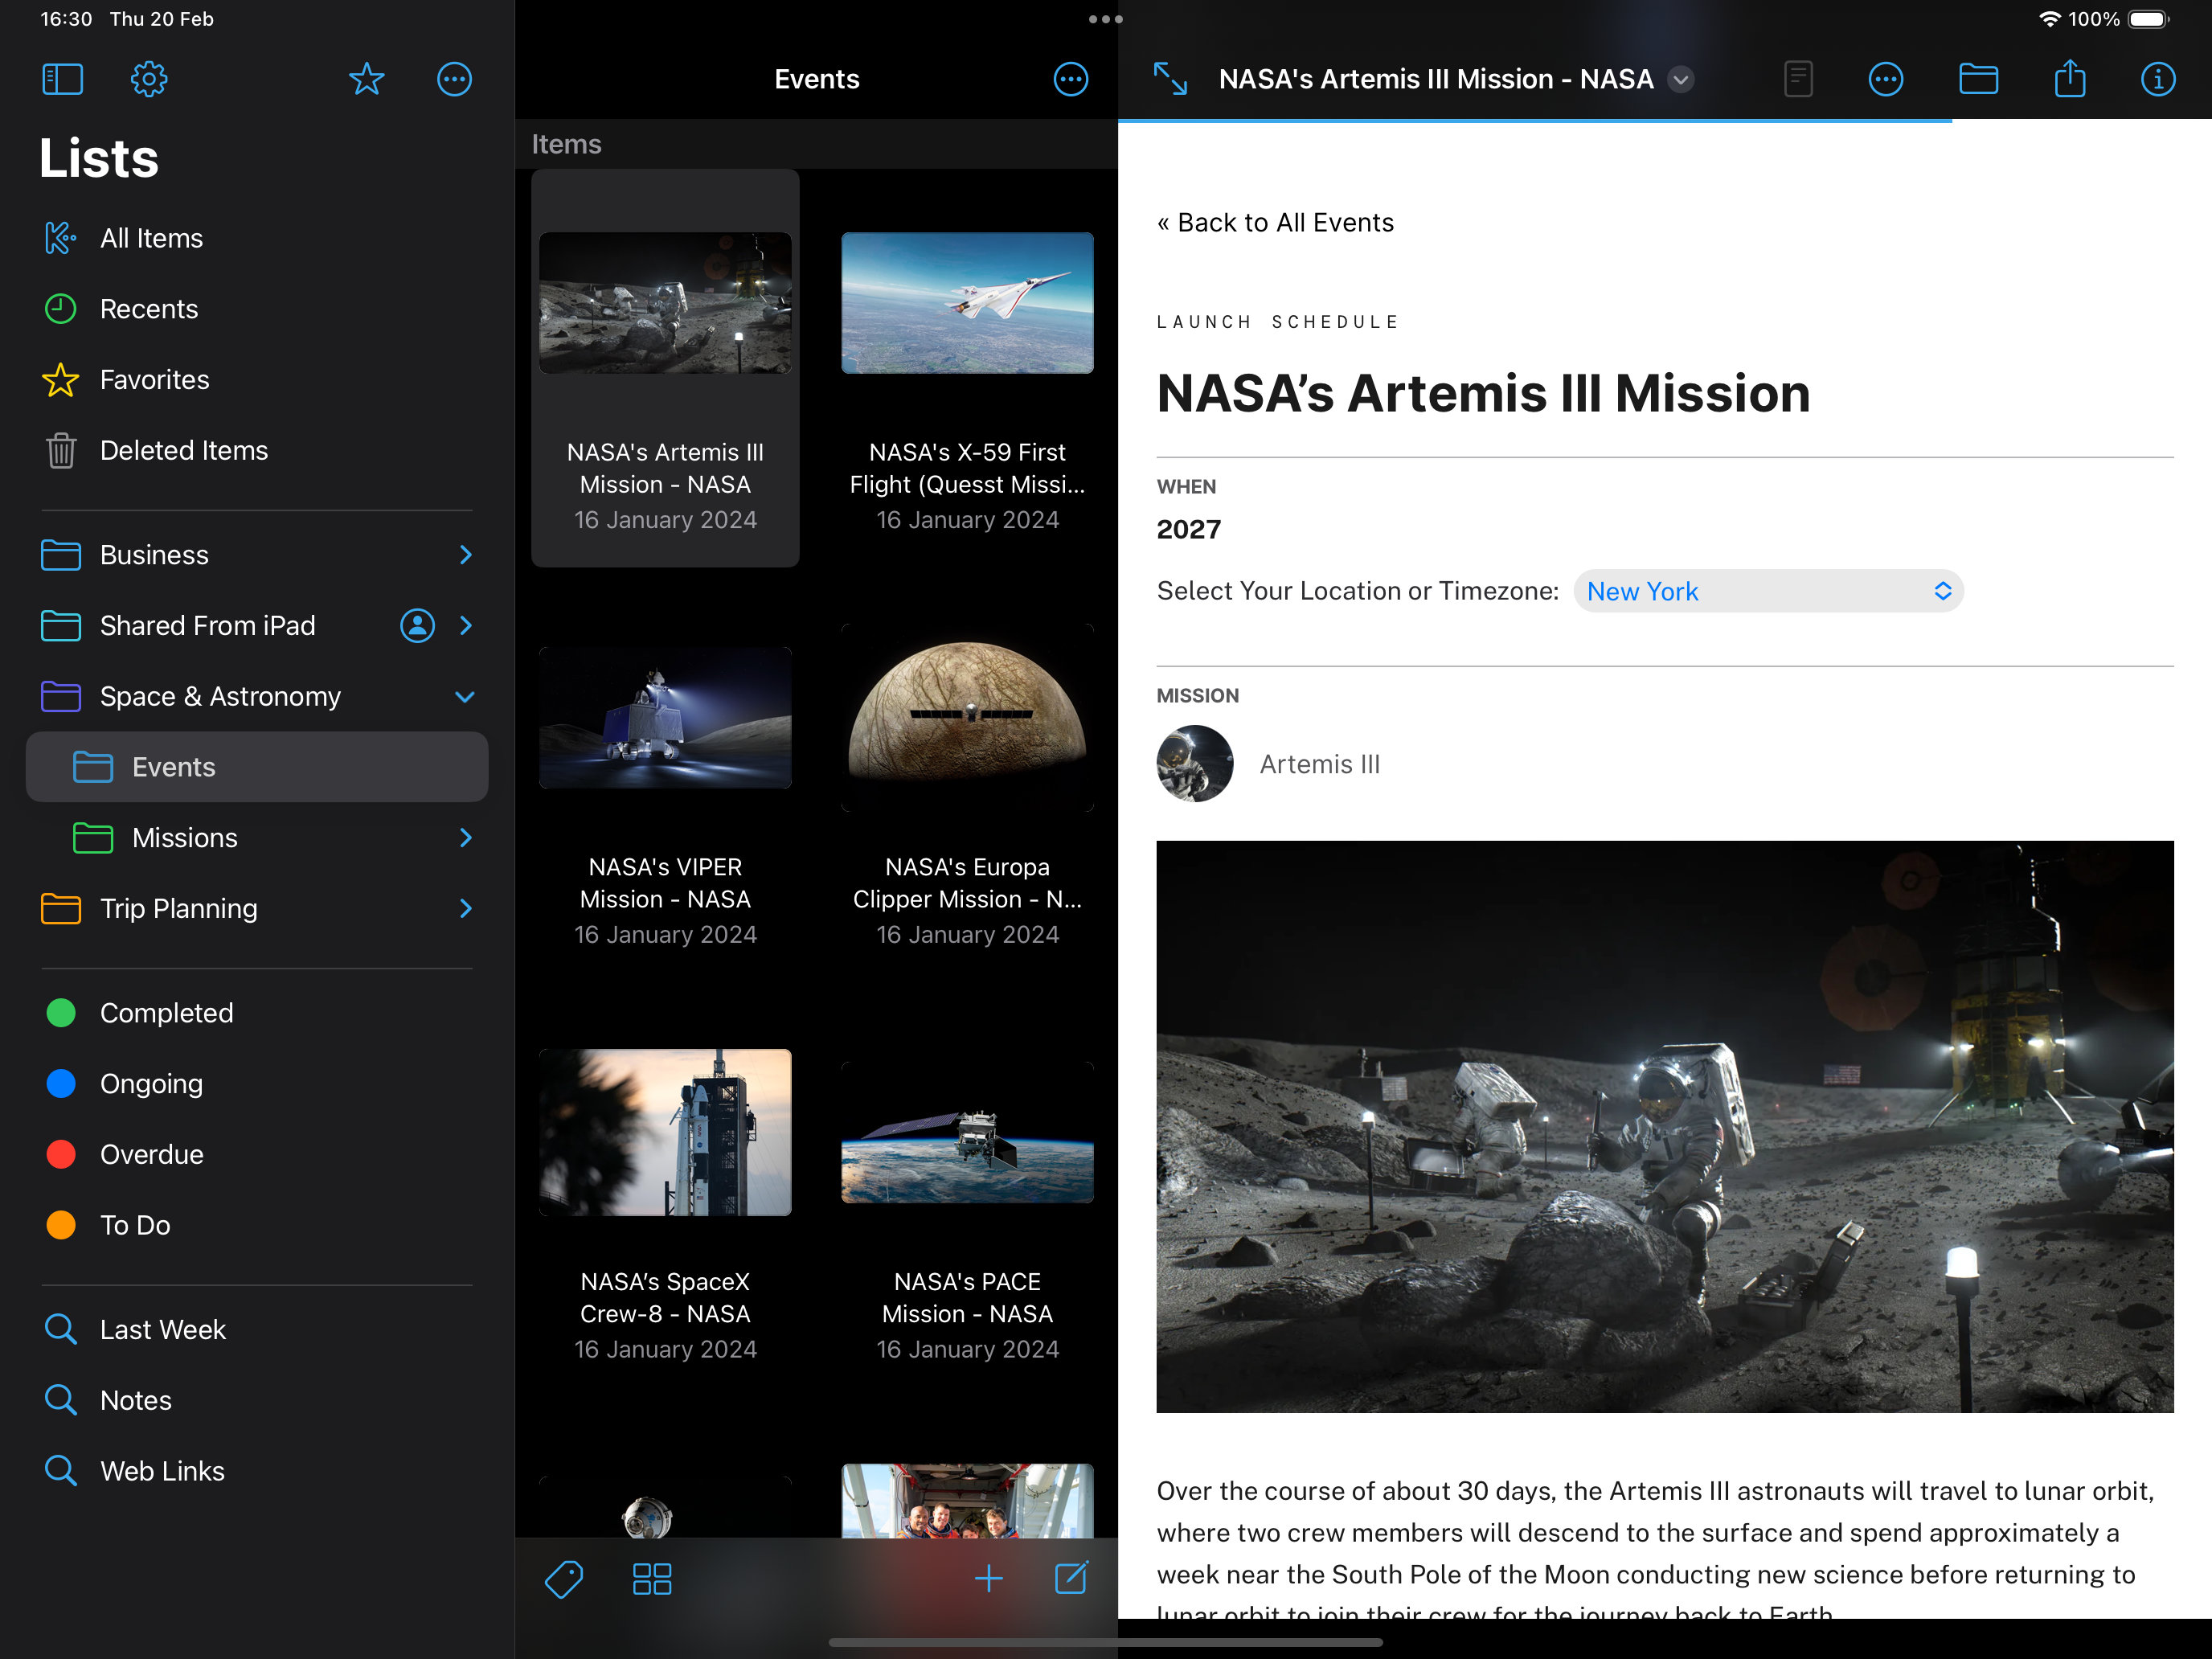Open the Web Links saved search
The image size is (2212, 1659).
[x=257, y=1471]
